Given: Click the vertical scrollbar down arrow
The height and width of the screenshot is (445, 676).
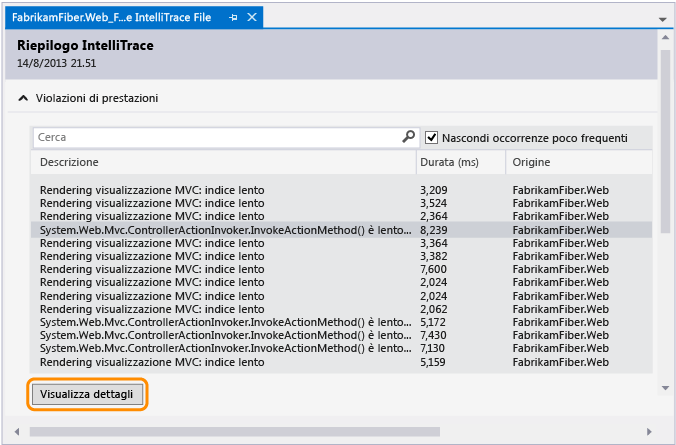Looking at the screenshot, I should pos(665,388).
